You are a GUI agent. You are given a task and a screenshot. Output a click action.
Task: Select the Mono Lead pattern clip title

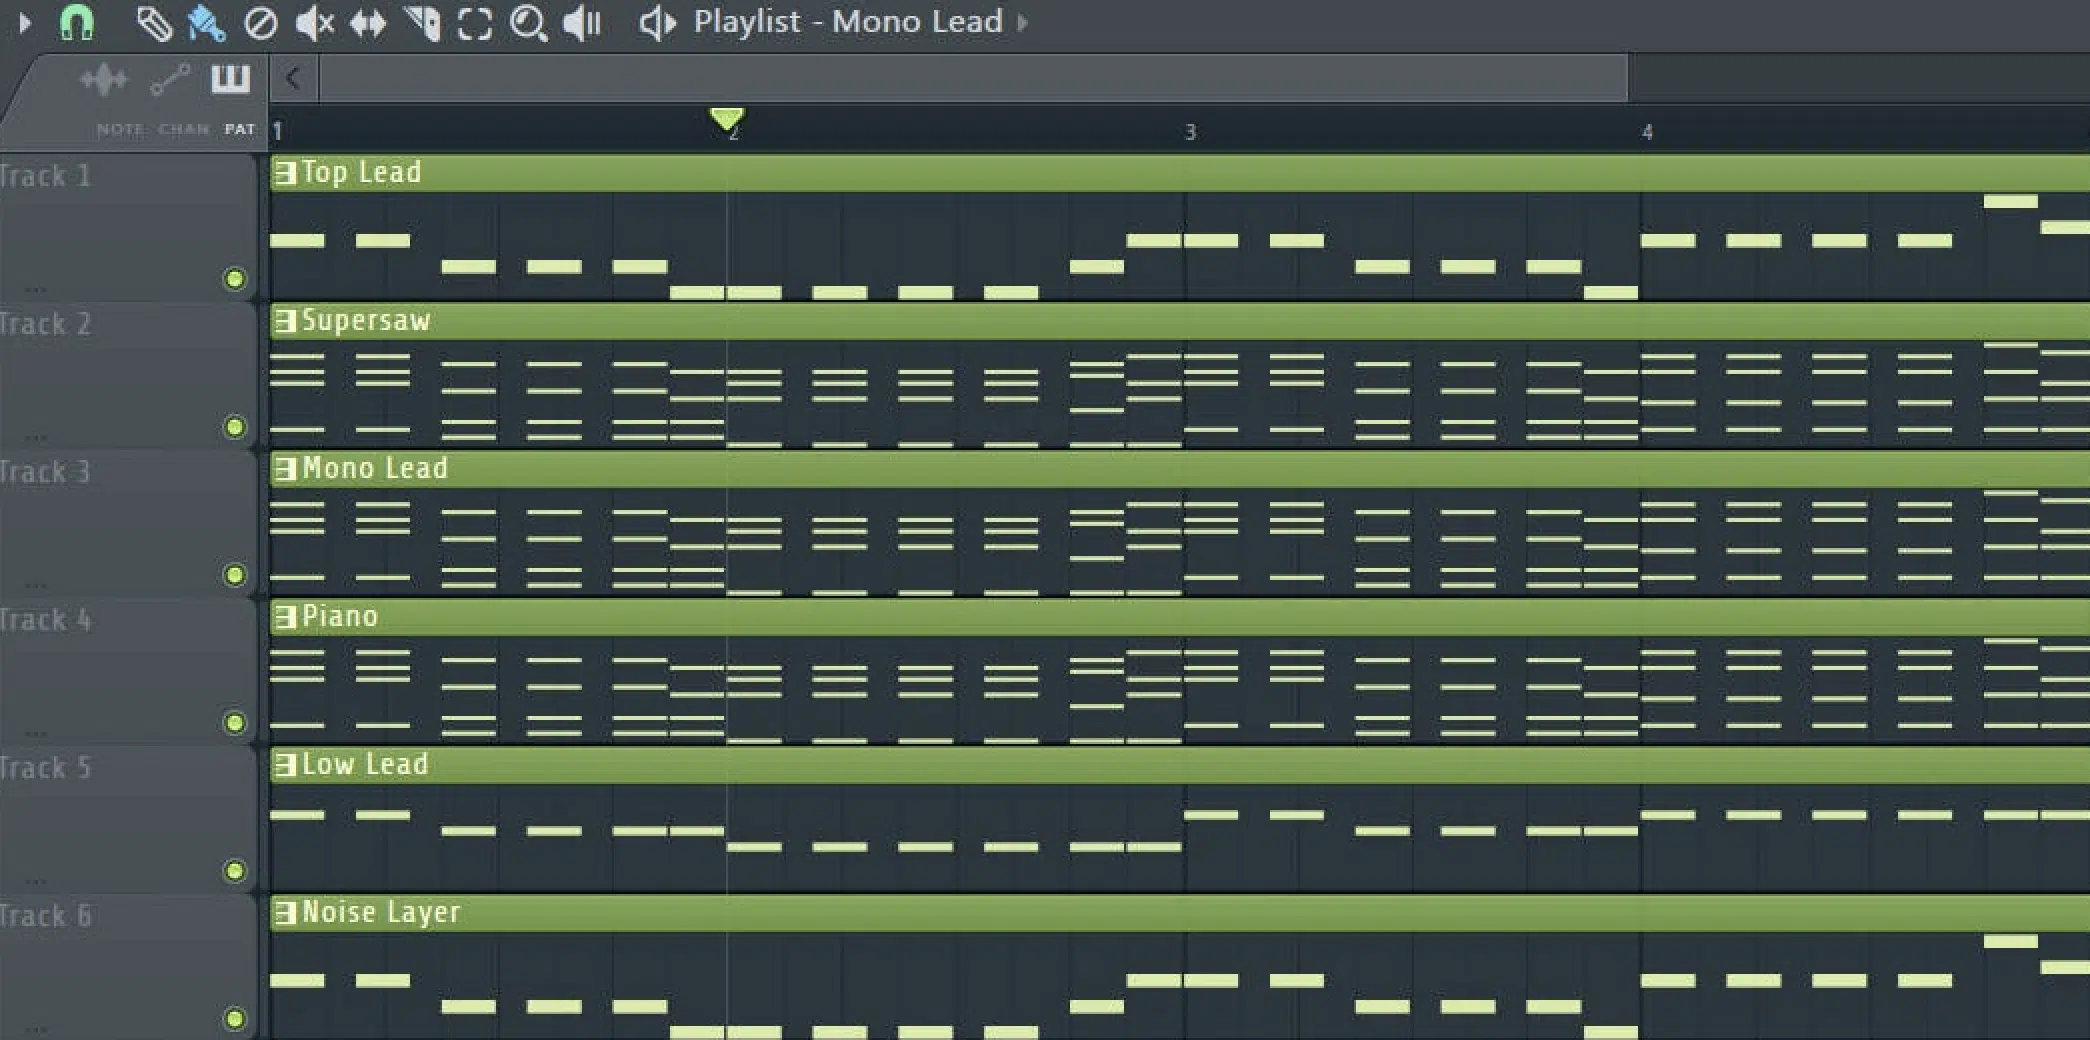pos(375,468)
